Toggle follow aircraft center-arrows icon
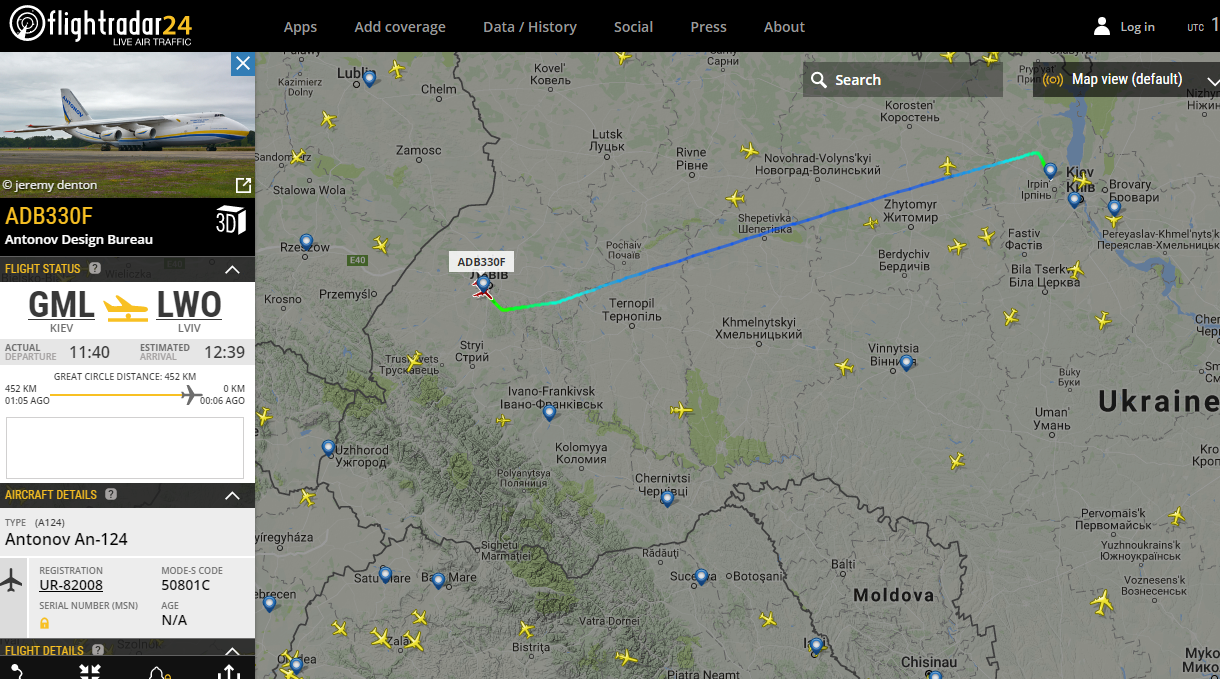Screen dimensions: 1220x679 click(90, 672)
